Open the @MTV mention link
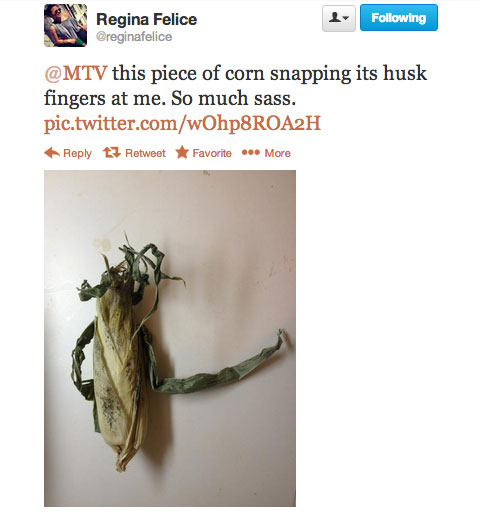This screenshot has height=516, width=480. tap(76, 73)
